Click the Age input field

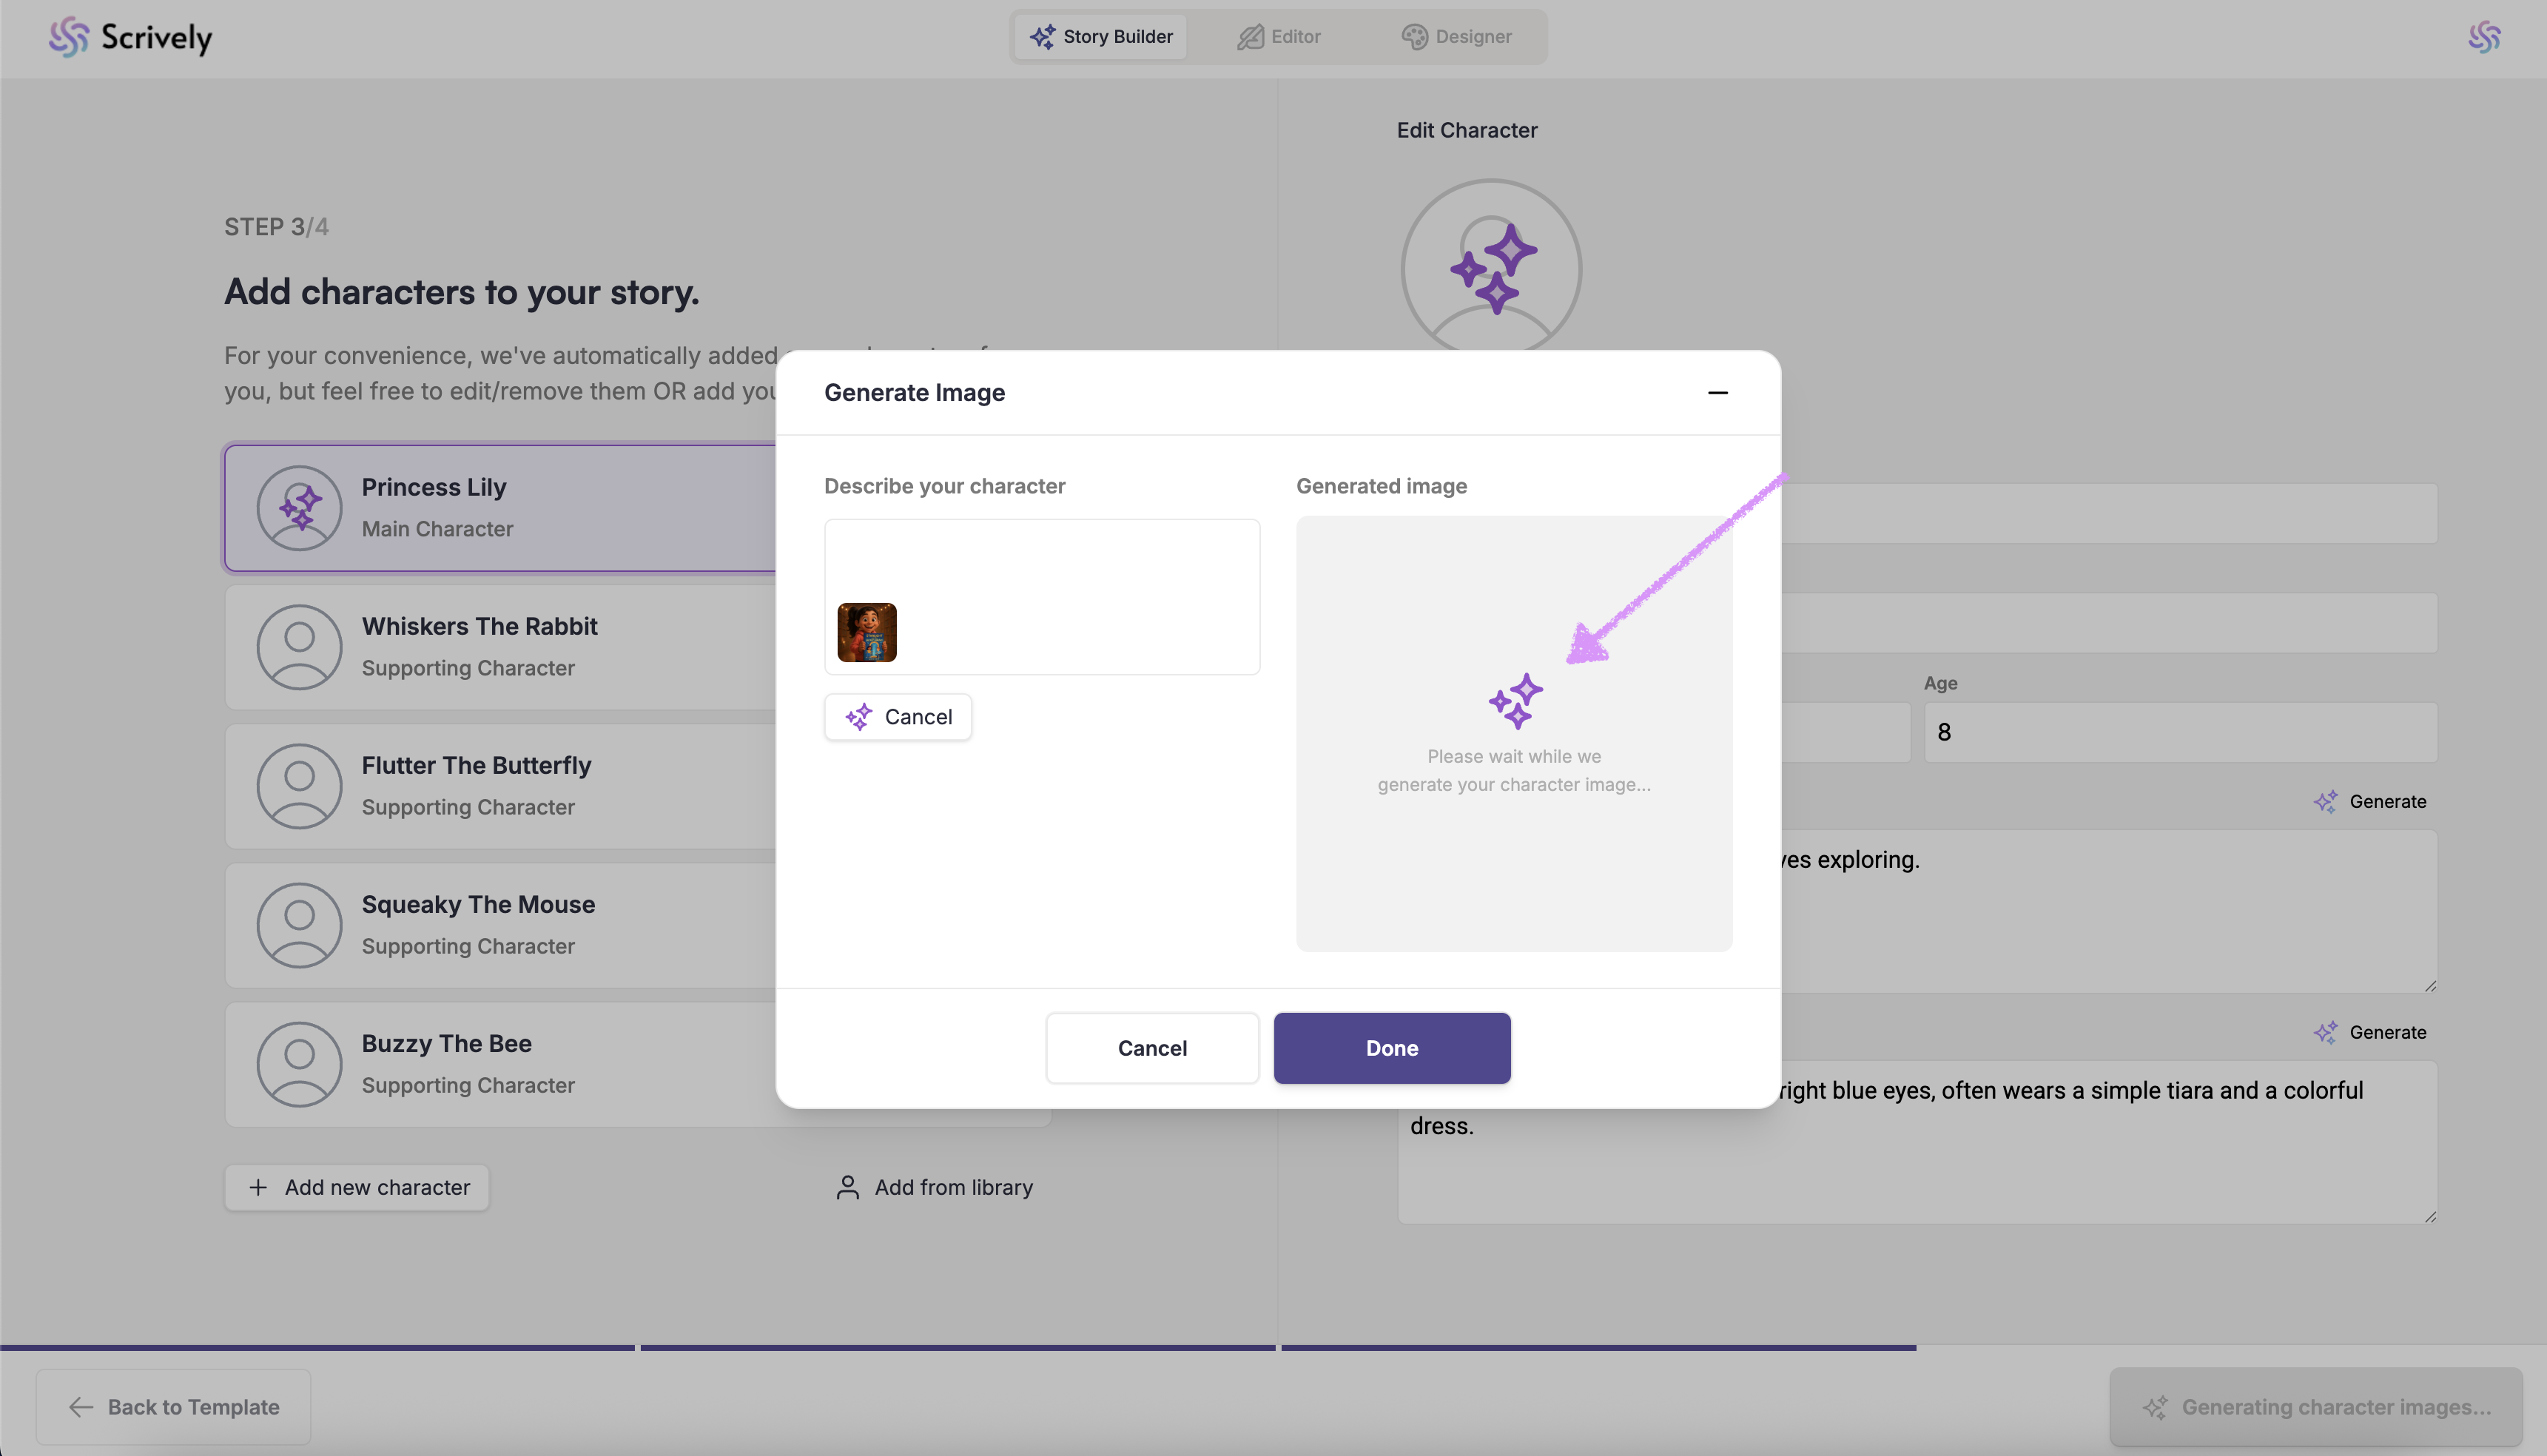(2179, 732)
